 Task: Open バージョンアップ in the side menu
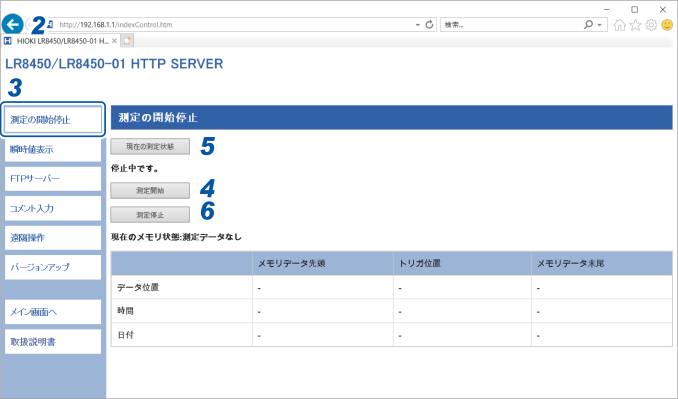pos(53,267)
